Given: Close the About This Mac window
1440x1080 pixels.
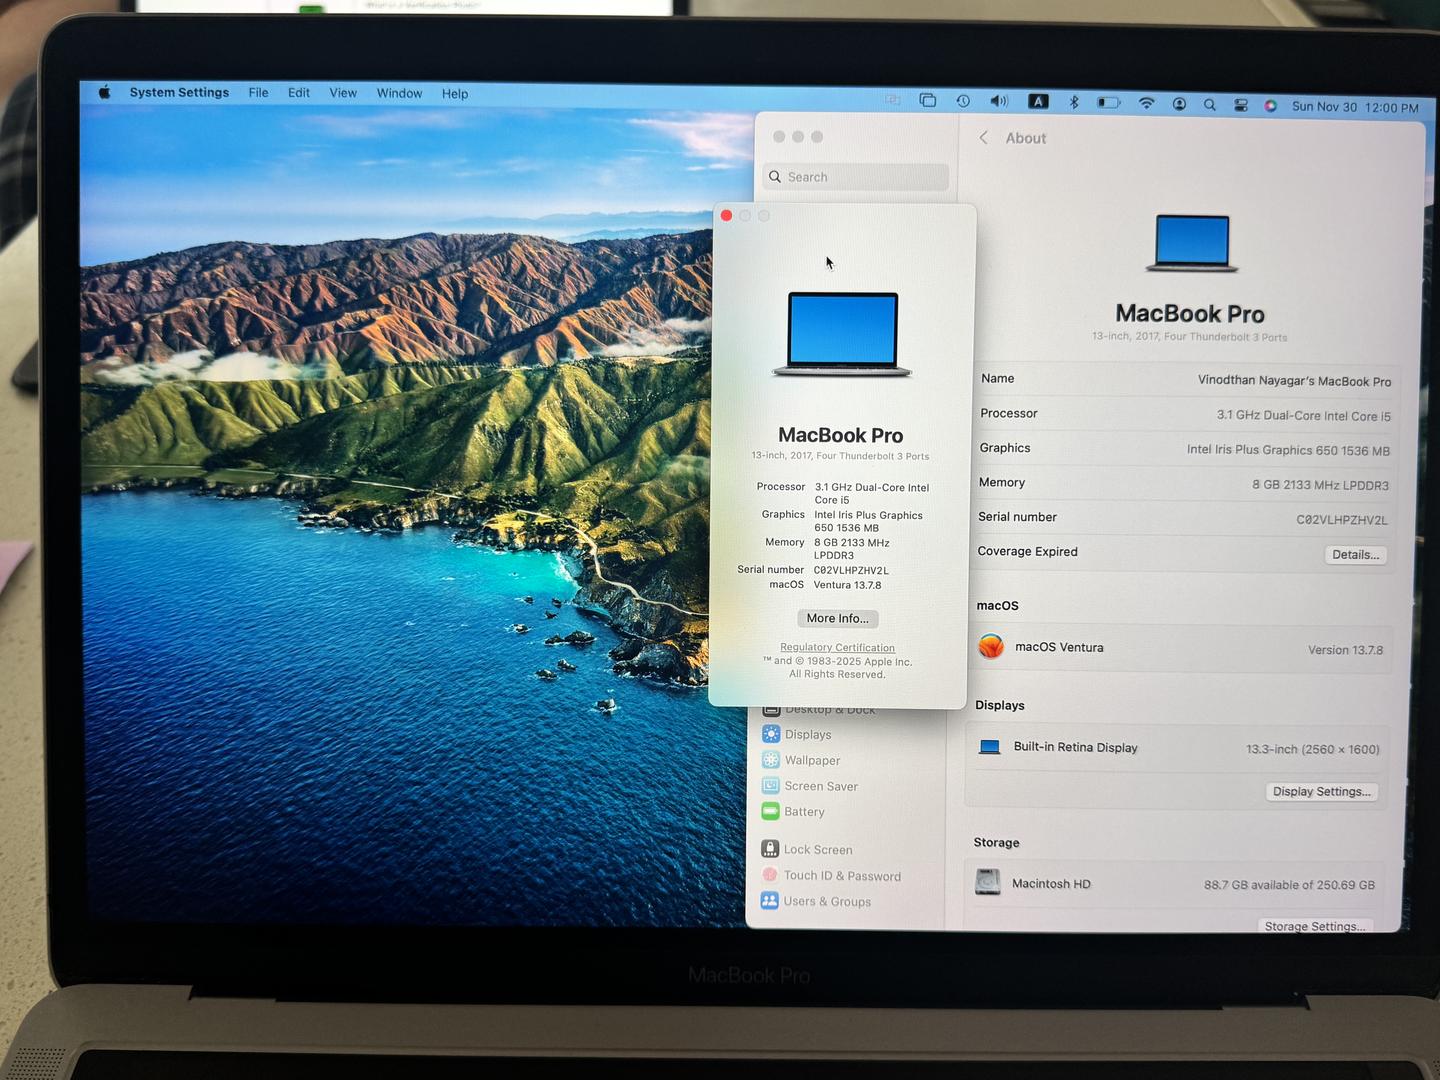Looking at the screenshot, I should pyautogui.click(x=727, y=216).
